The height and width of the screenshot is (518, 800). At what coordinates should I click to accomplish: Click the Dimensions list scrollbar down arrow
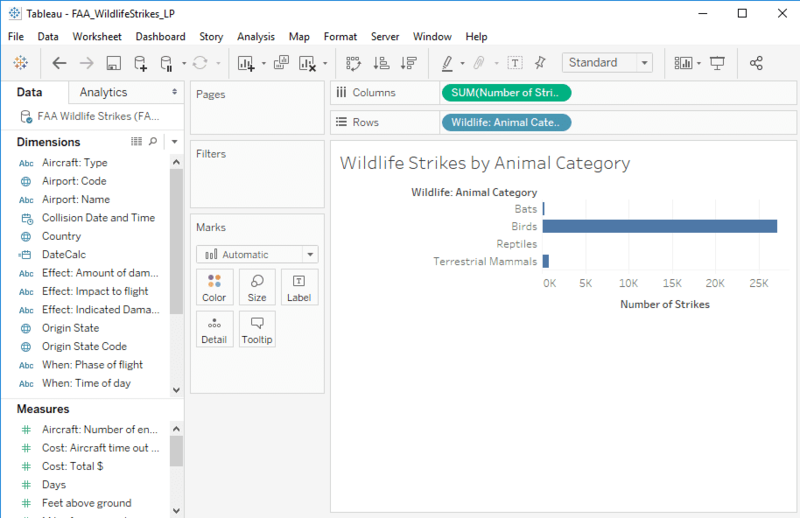[177, 390]
